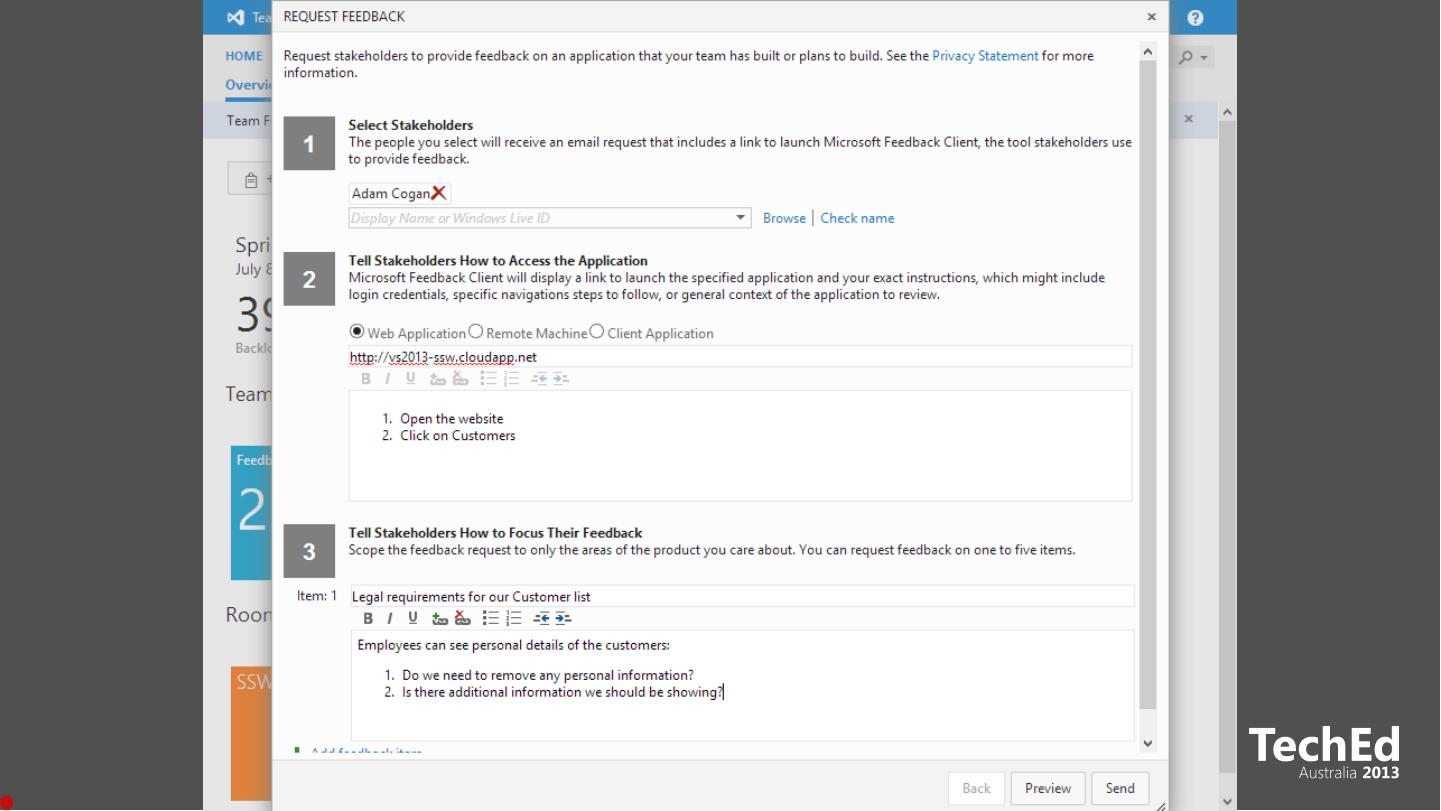1441x811 pixels.
Task: Remove Adam Cogan with the red X
Action: pos(439,193)
